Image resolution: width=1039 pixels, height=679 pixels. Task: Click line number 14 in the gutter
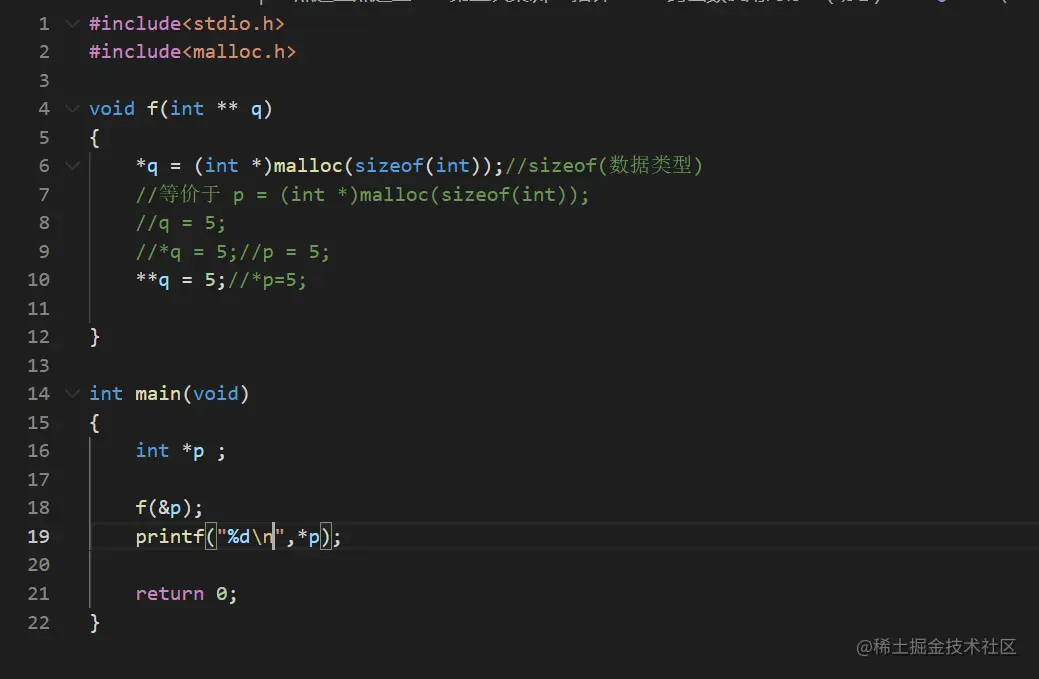tap(38, 393)
